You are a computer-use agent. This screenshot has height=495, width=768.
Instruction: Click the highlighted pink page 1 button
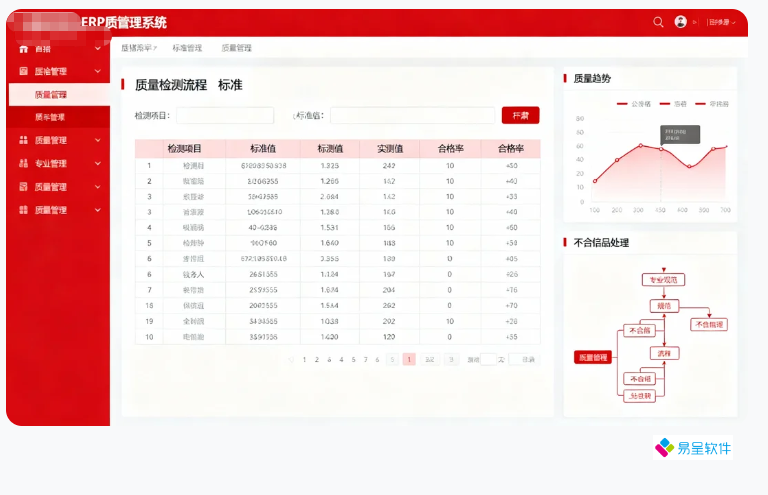pyautogui.click(x=409, y=359)
